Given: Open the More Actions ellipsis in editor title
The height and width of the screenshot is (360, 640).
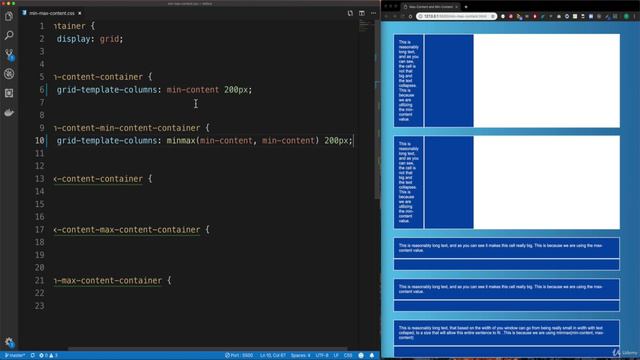Looking at the screenshot, I should [x=373, y=13].
